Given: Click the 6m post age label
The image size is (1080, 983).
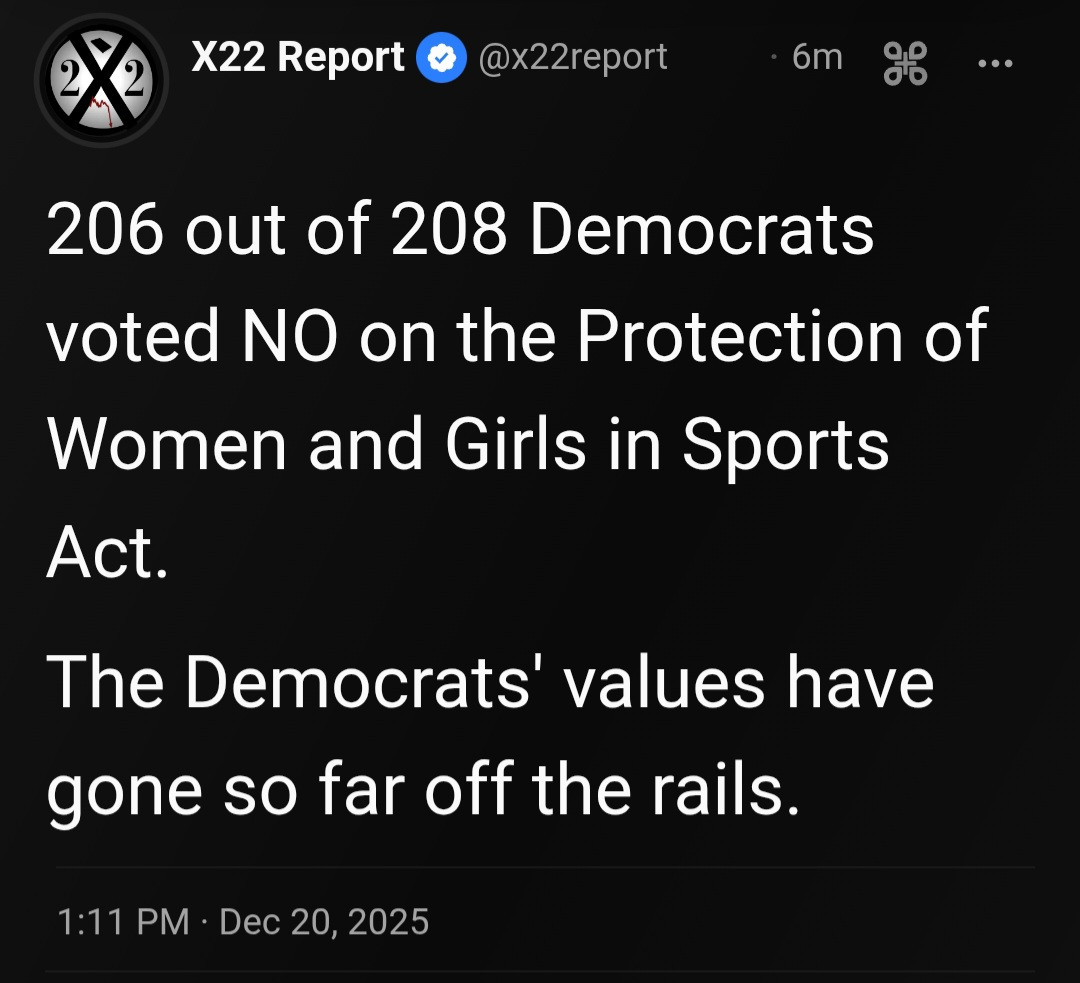Looking at the screenshot, I should (816, 58).
